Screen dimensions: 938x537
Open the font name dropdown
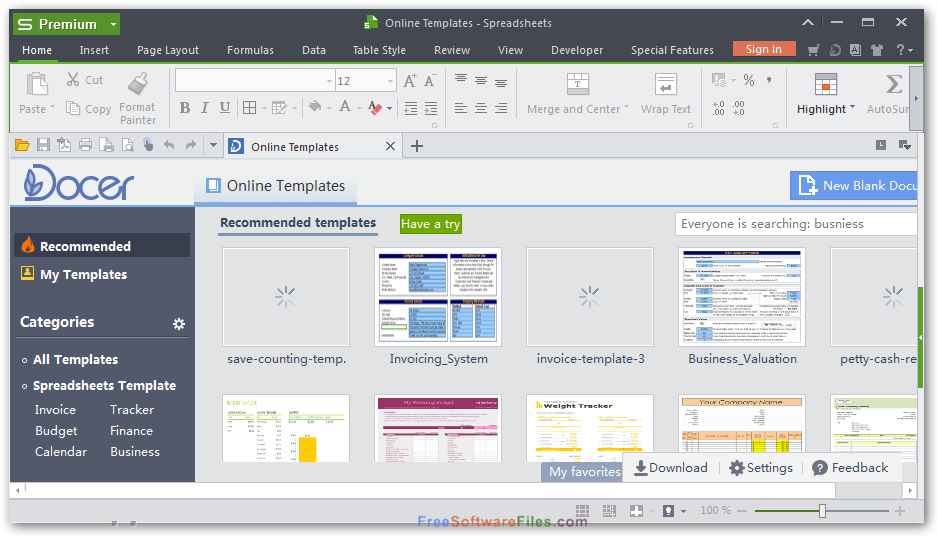(329, 81)
